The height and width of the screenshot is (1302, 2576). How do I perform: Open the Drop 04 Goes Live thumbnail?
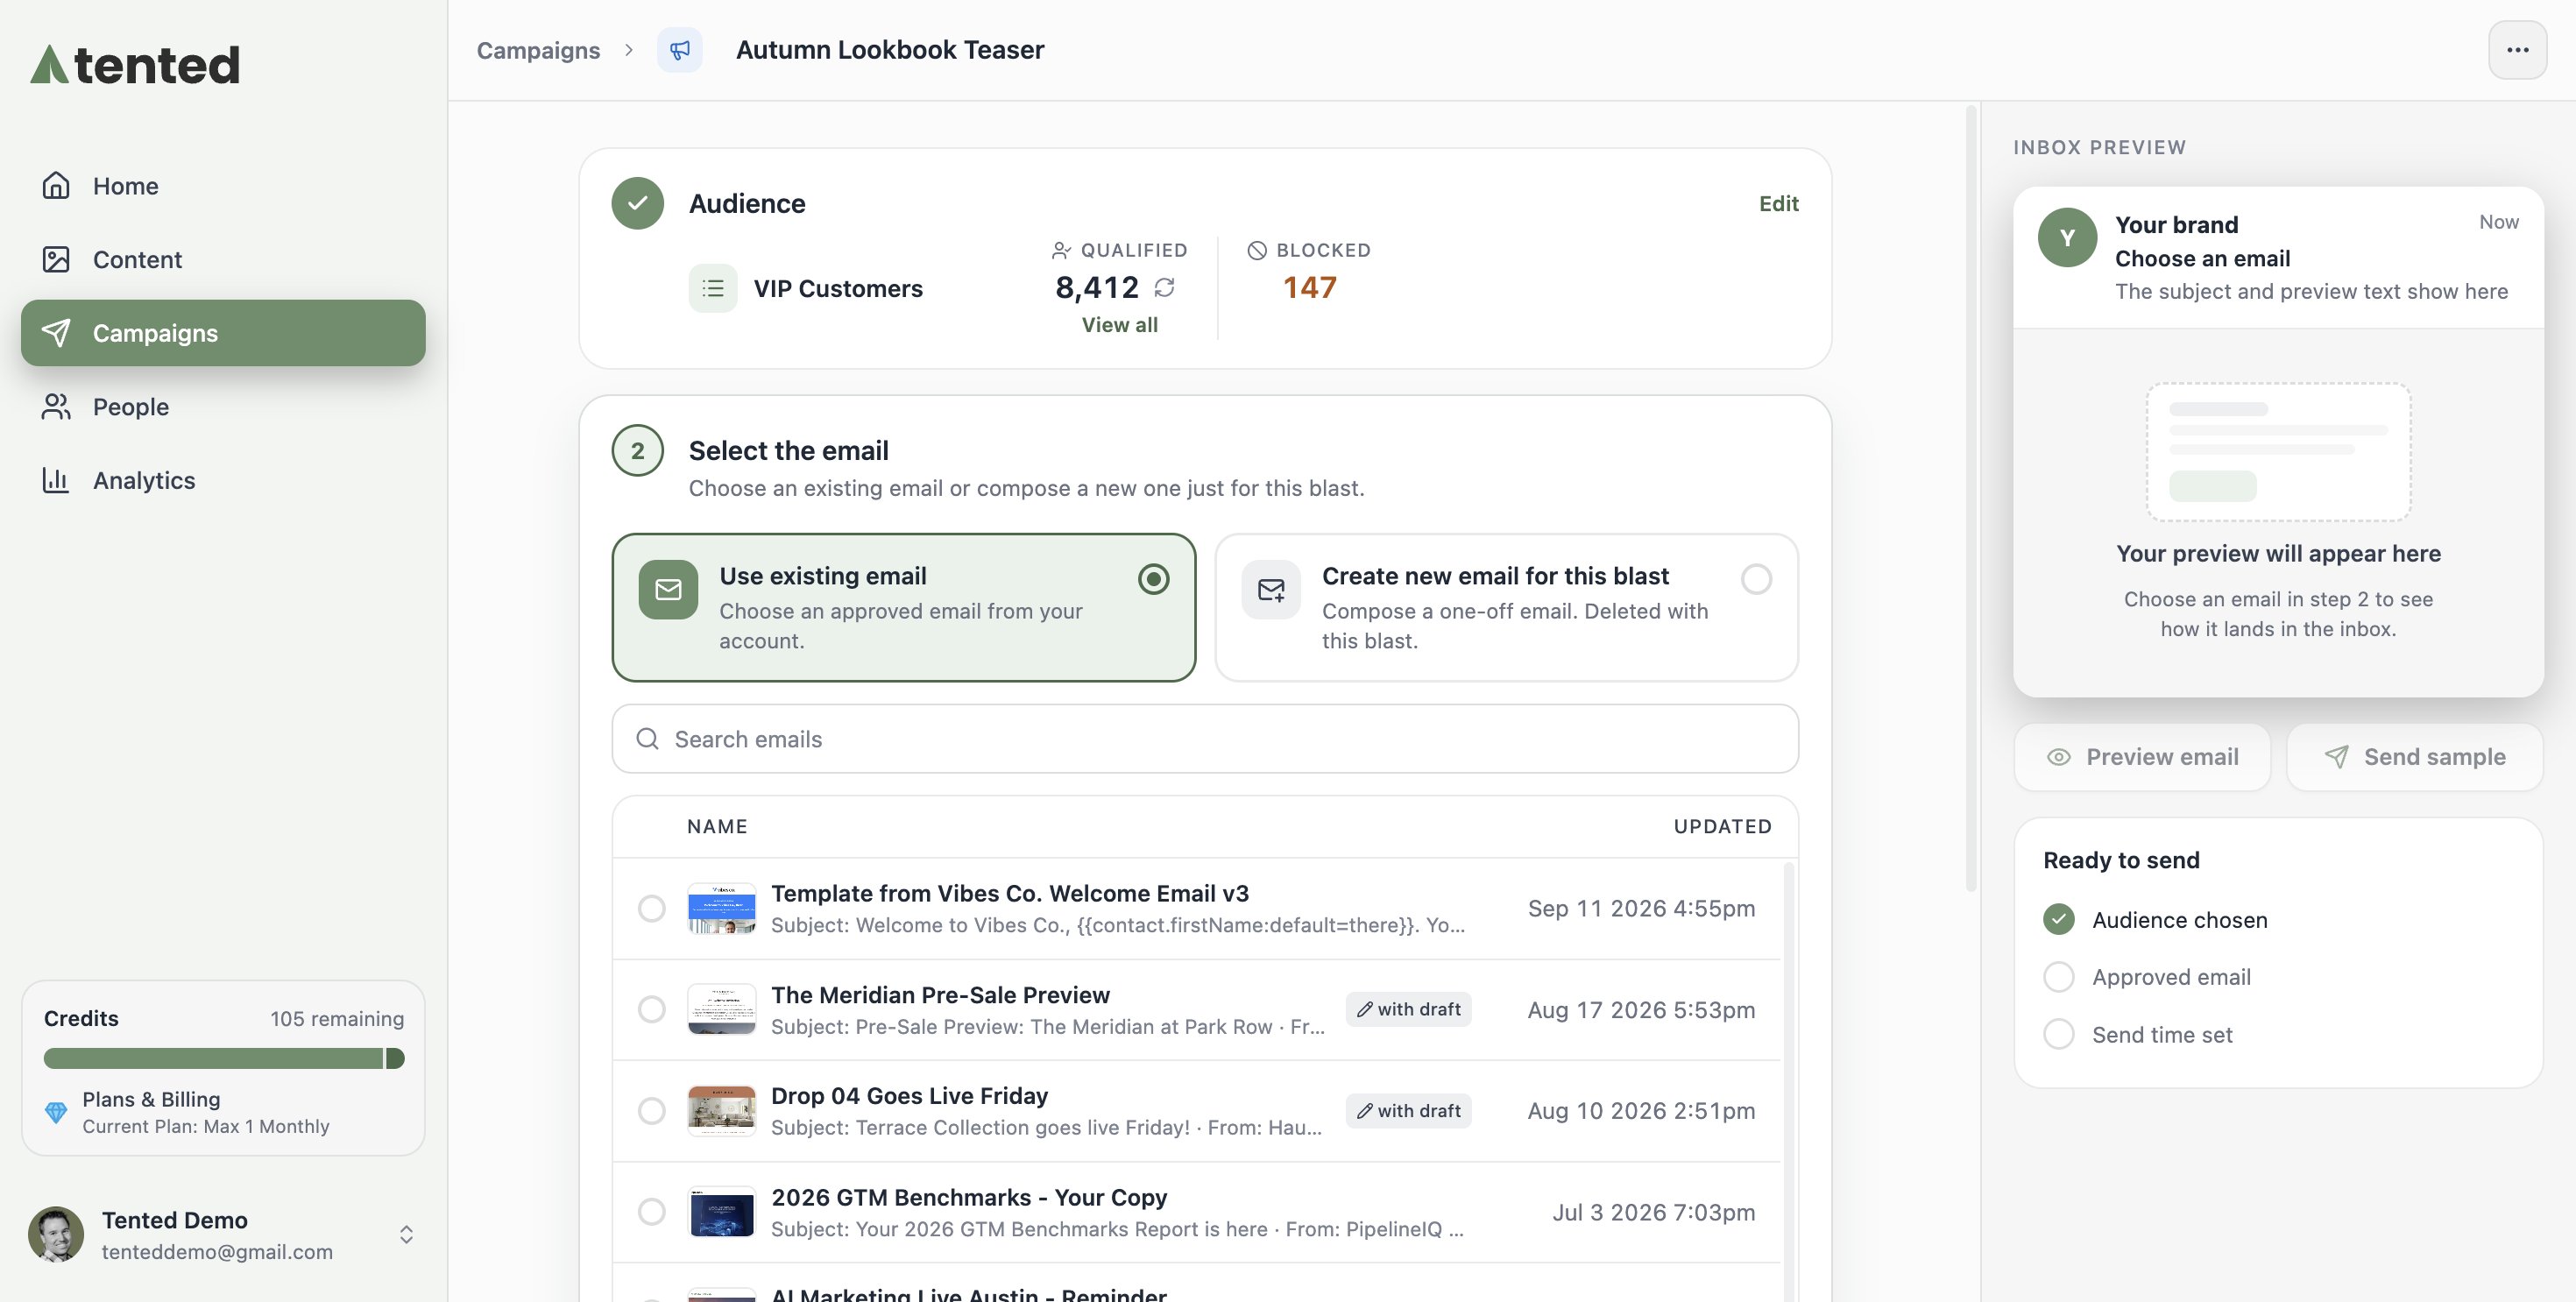coord(722,1111)
